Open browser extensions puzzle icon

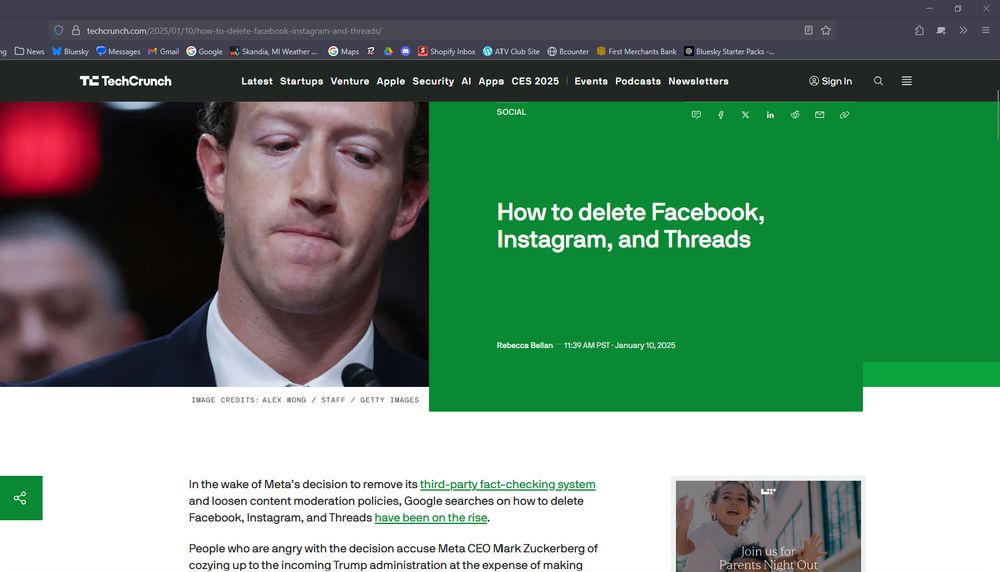pos(919,30)
